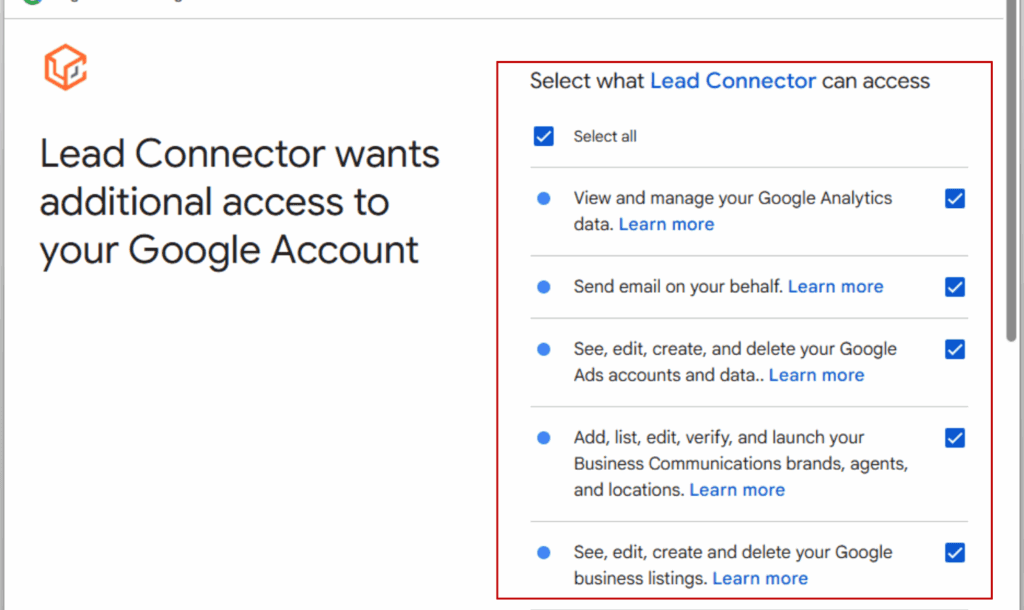Uncheck the Google Ads accounts permission

point(955,350)
